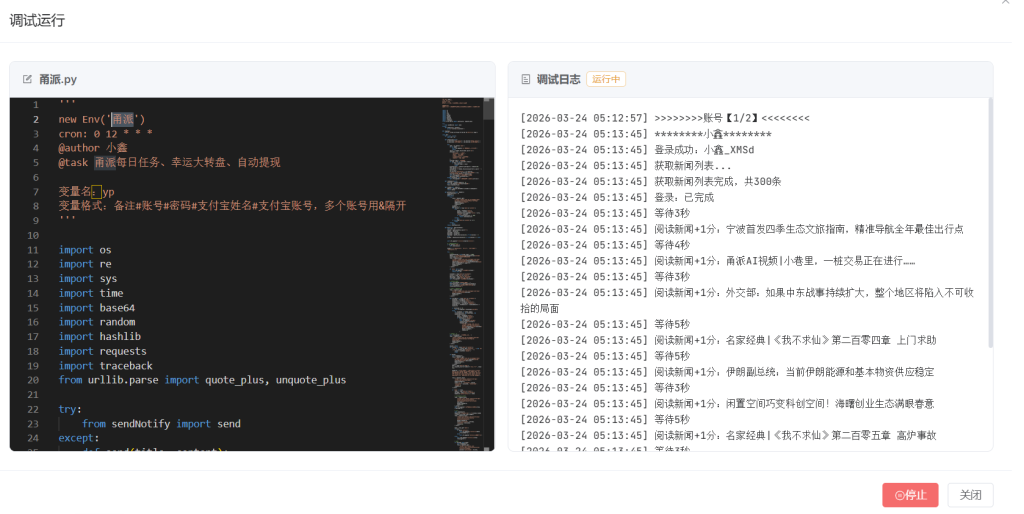Click the "@author 小鑫" comment line

[x=93, y=148]
